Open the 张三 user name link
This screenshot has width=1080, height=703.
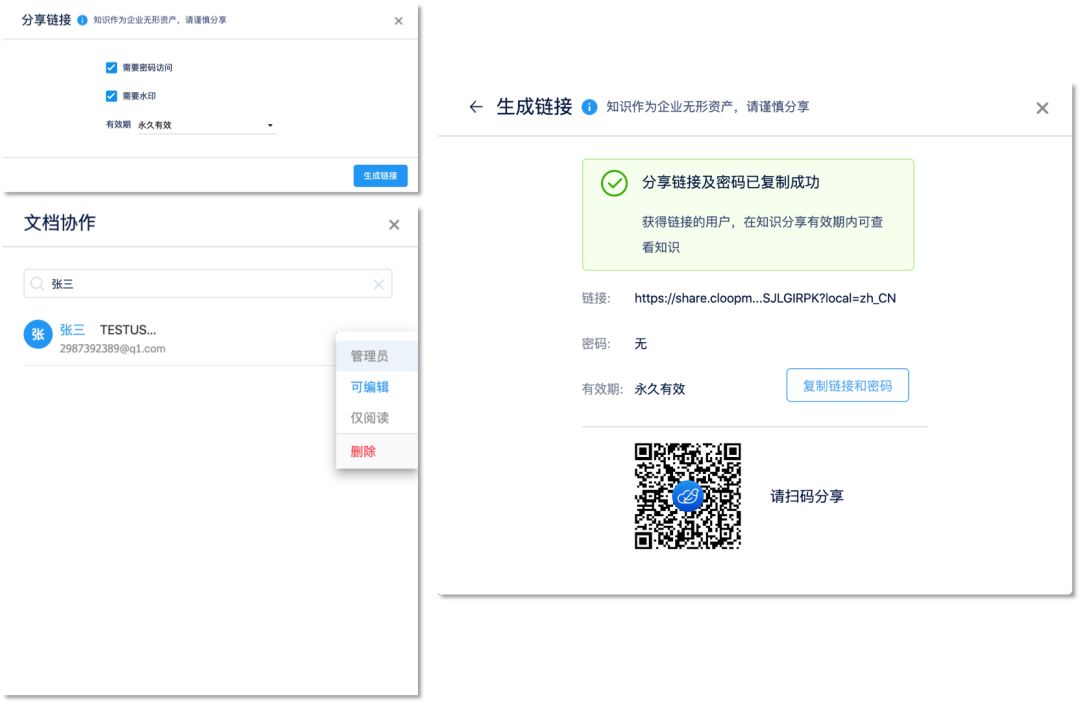(x=72, y=330)
